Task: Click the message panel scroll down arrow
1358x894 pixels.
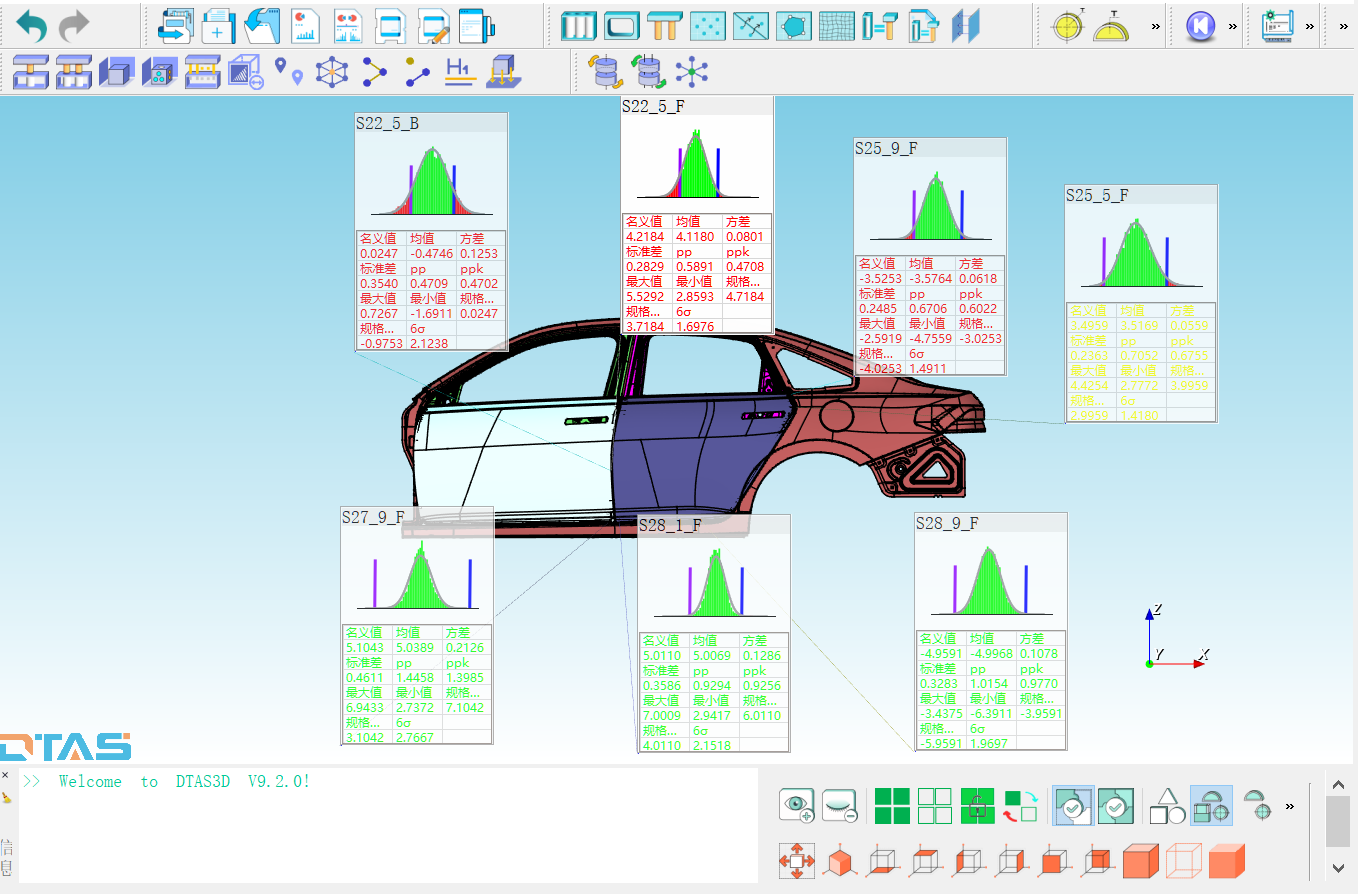Action: (x=1338, y=867)
